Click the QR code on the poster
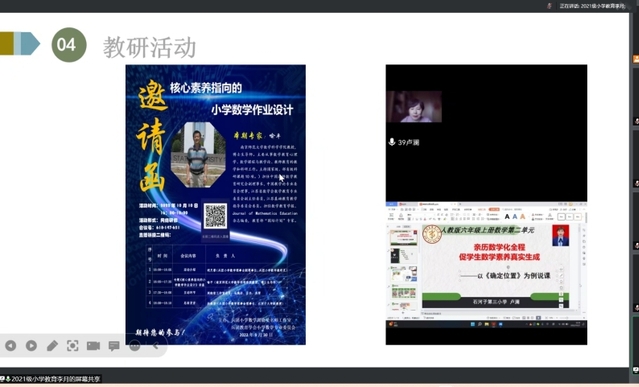Screen dimensions: 639x387 click(x=216, y=216)
